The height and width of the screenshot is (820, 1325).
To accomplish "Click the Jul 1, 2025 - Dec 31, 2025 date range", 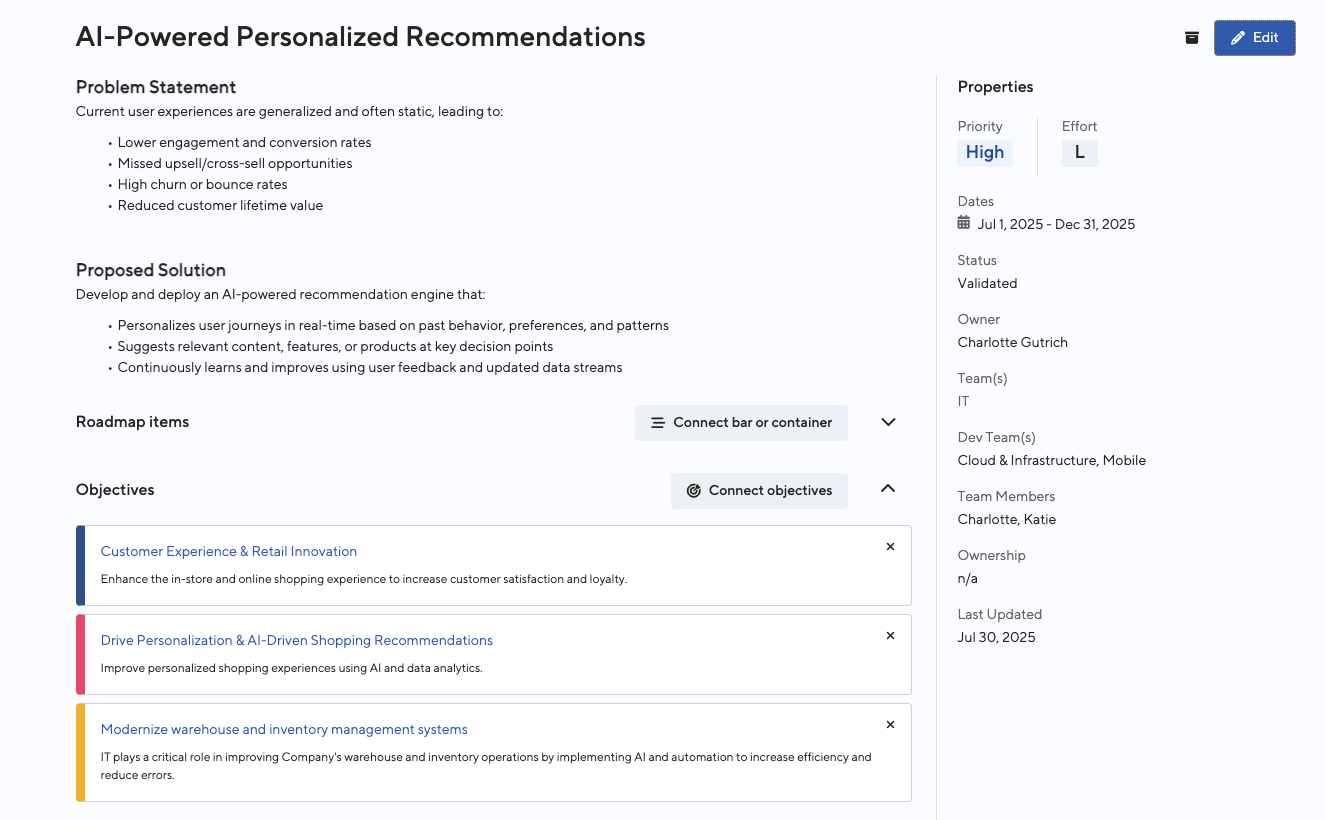I will click(x=1056, y=224).
